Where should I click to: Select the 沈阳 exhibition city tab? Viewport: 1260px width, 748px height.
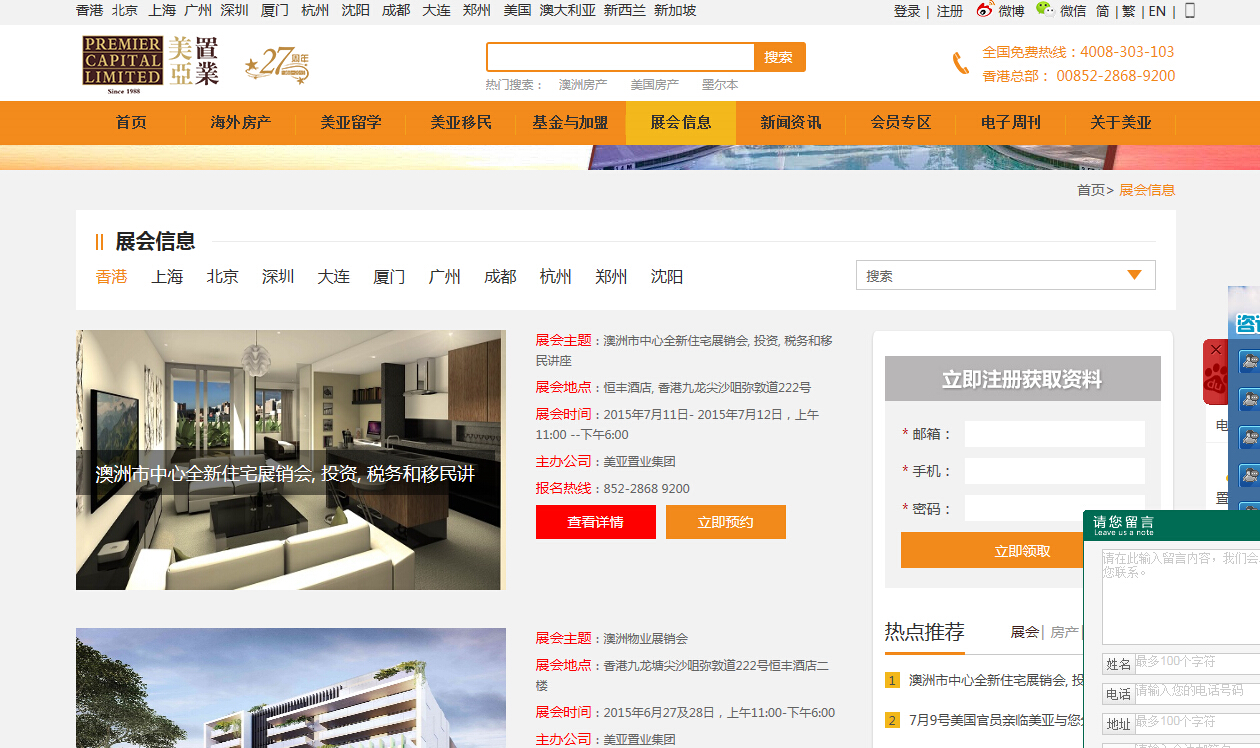tap(667, 277)
